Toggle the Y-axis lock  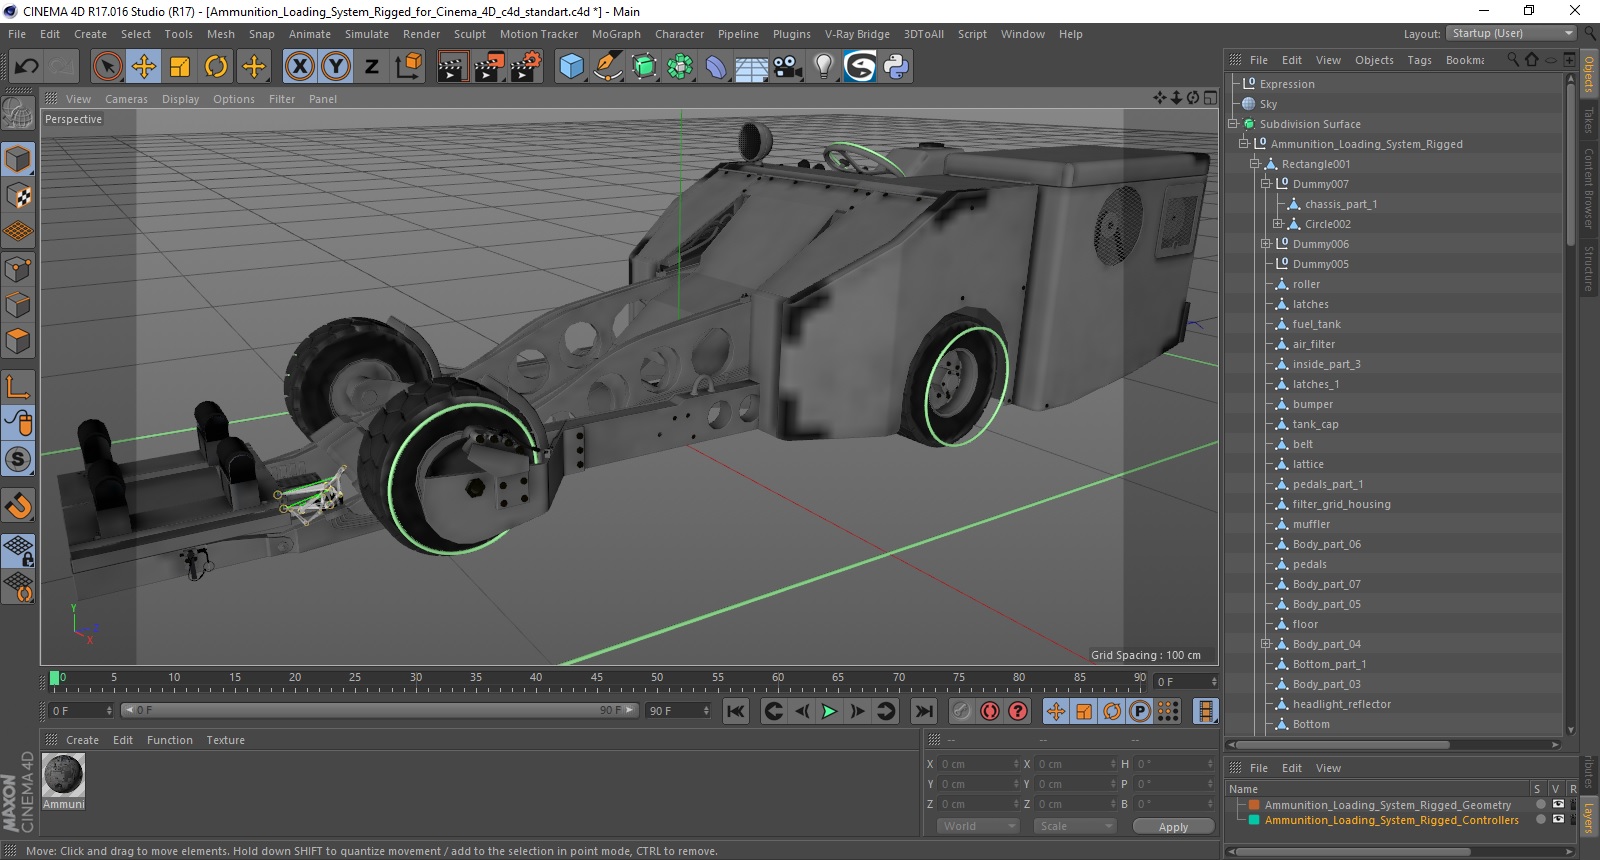tap(336, 67)
